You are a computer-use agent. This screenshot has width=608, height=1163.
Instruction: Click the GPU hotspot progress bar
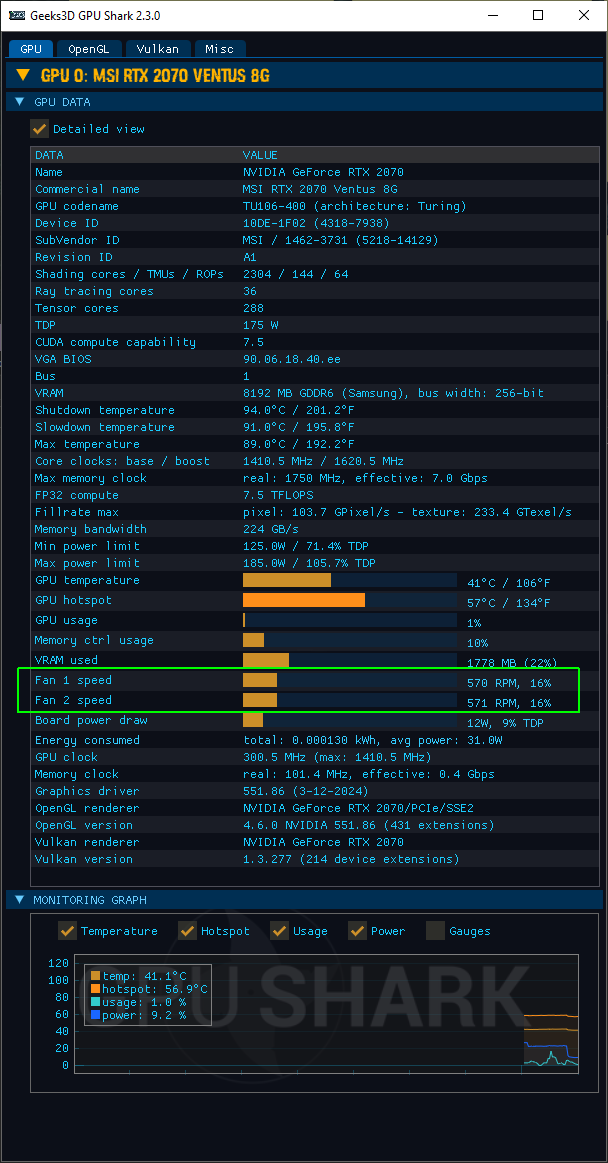tap(350, 600)
